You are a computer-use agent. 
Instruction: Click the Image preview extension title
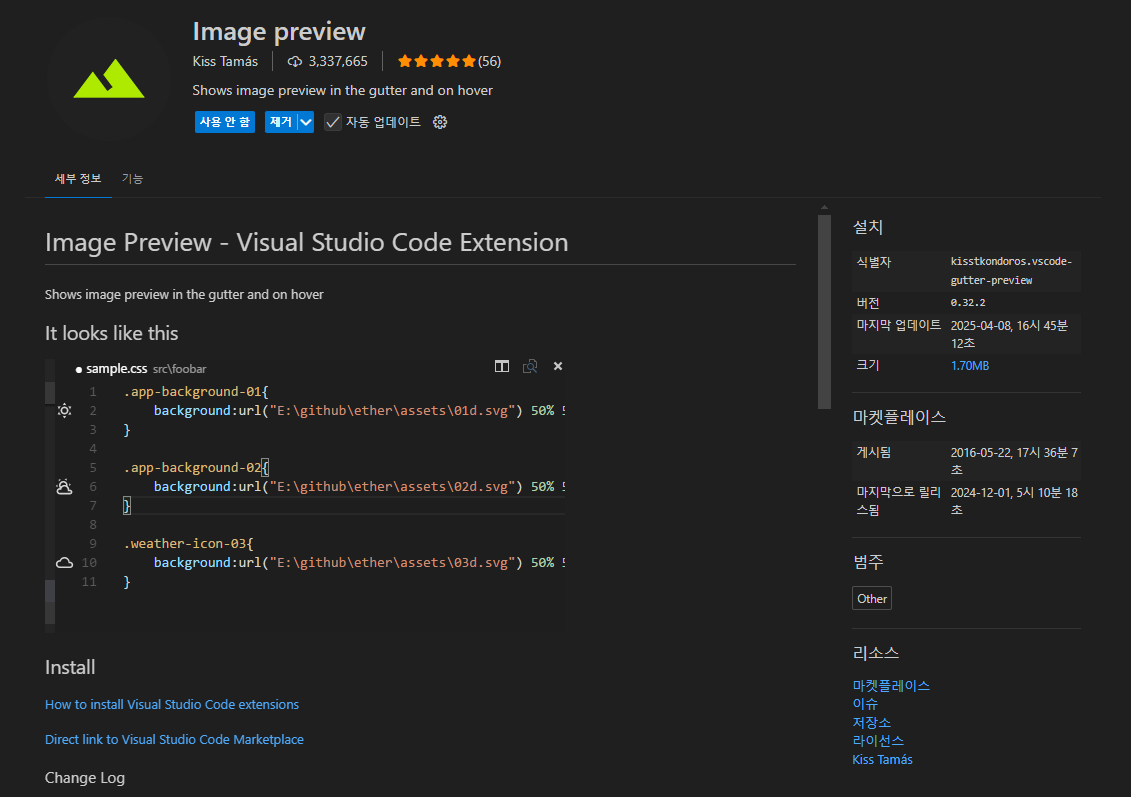(x=279, y=31)
